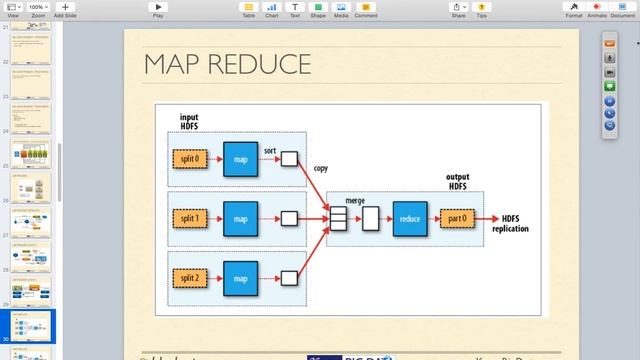Open the View menu button in toolbar

pos(13,7)
